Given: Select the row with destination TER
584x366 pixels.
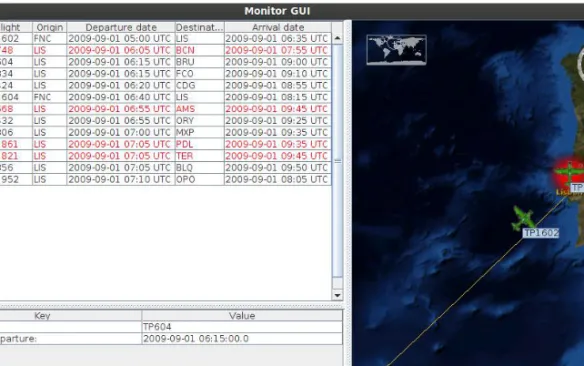Looking at the screenshot, I should pyautogui.click(x=165, y=156).
